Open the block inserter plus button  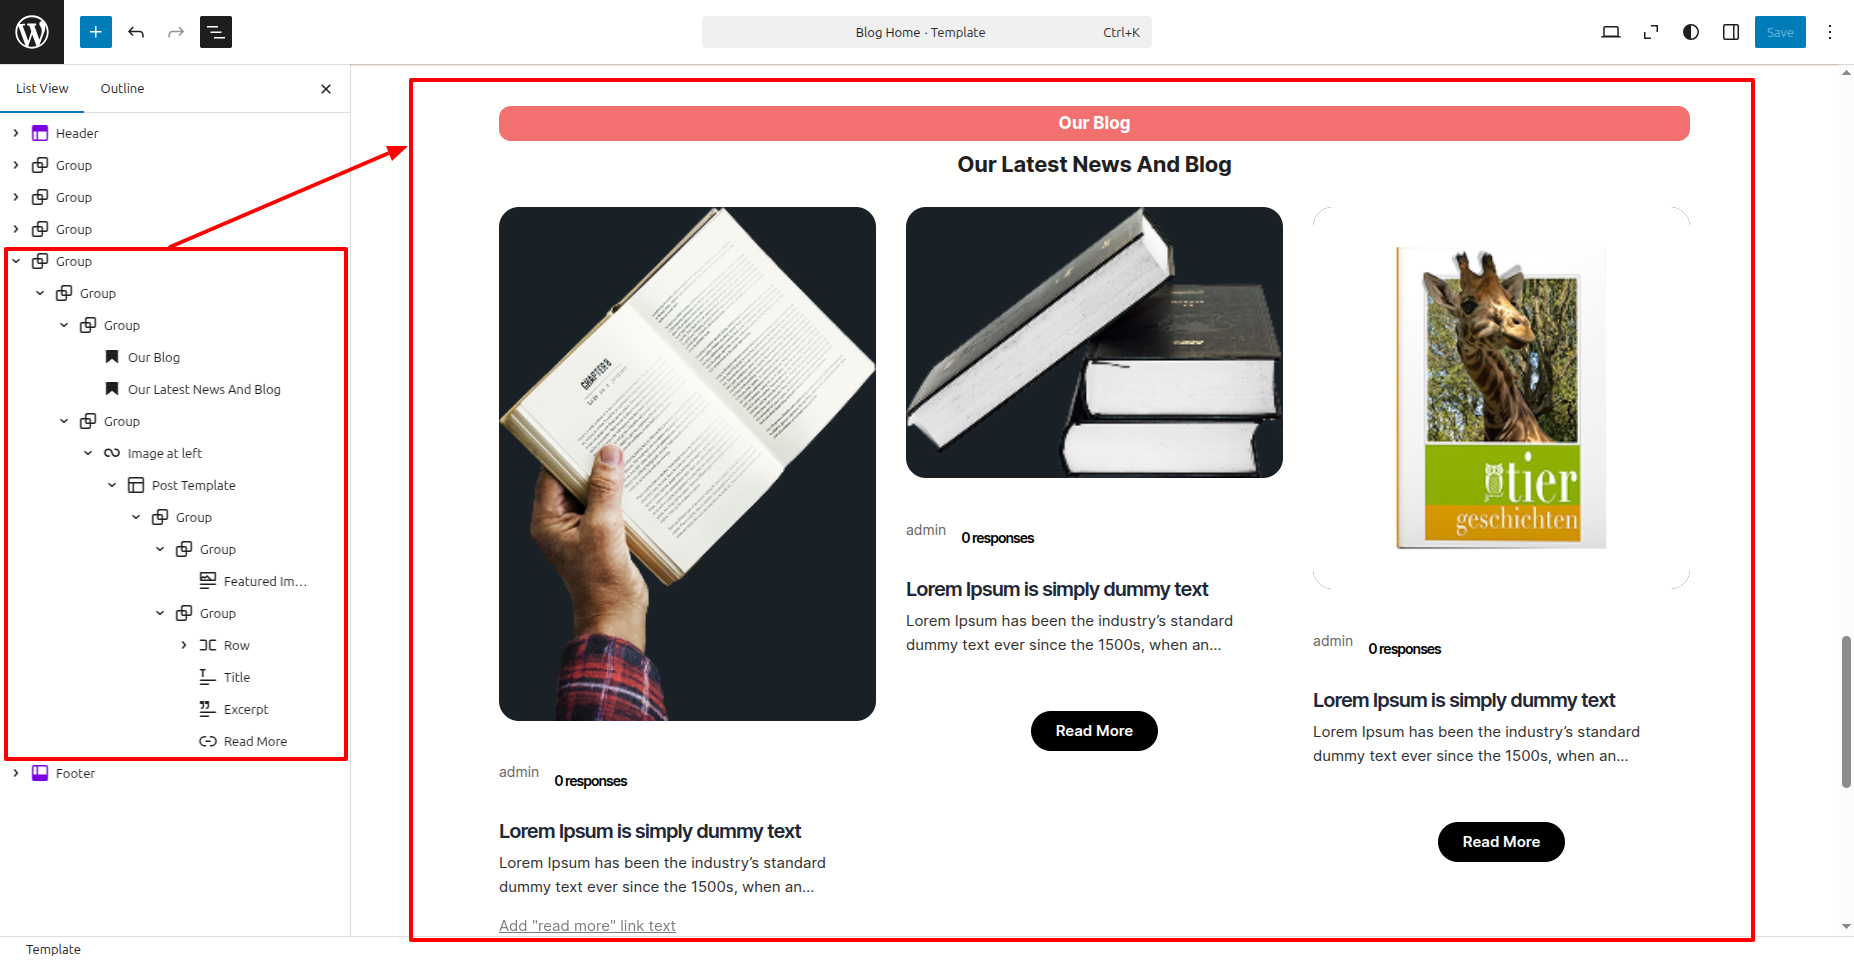(x=96, y=32)
